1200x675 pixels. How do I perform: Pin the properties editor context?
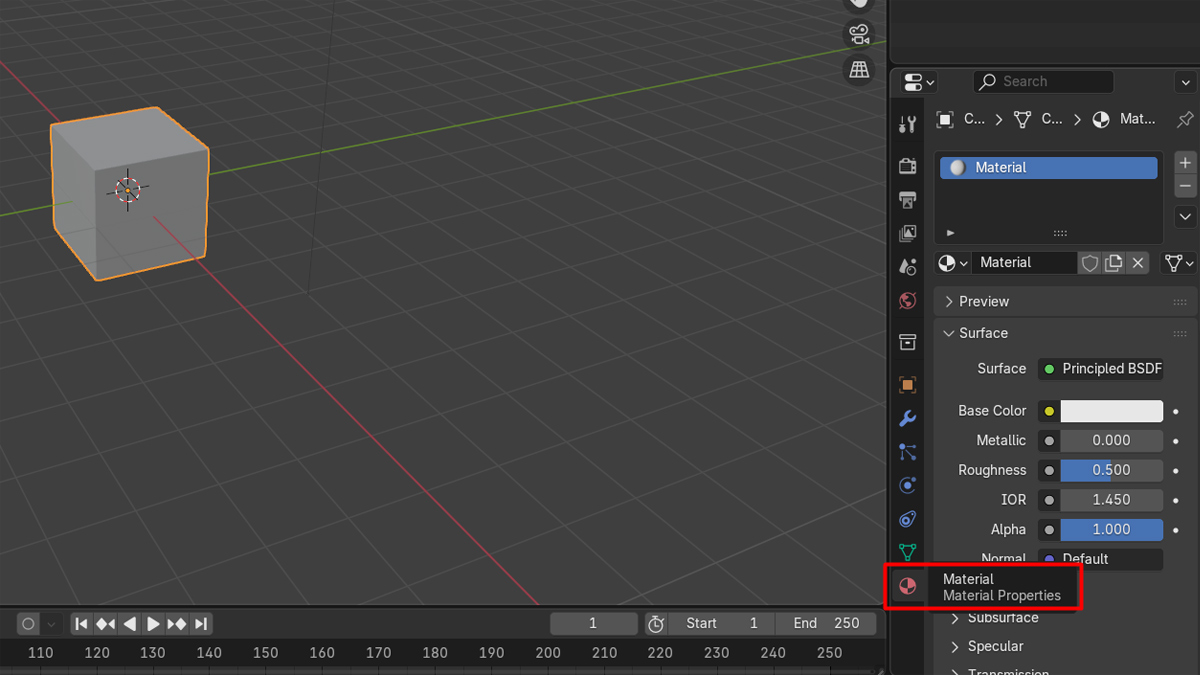tap(1185, 119)
